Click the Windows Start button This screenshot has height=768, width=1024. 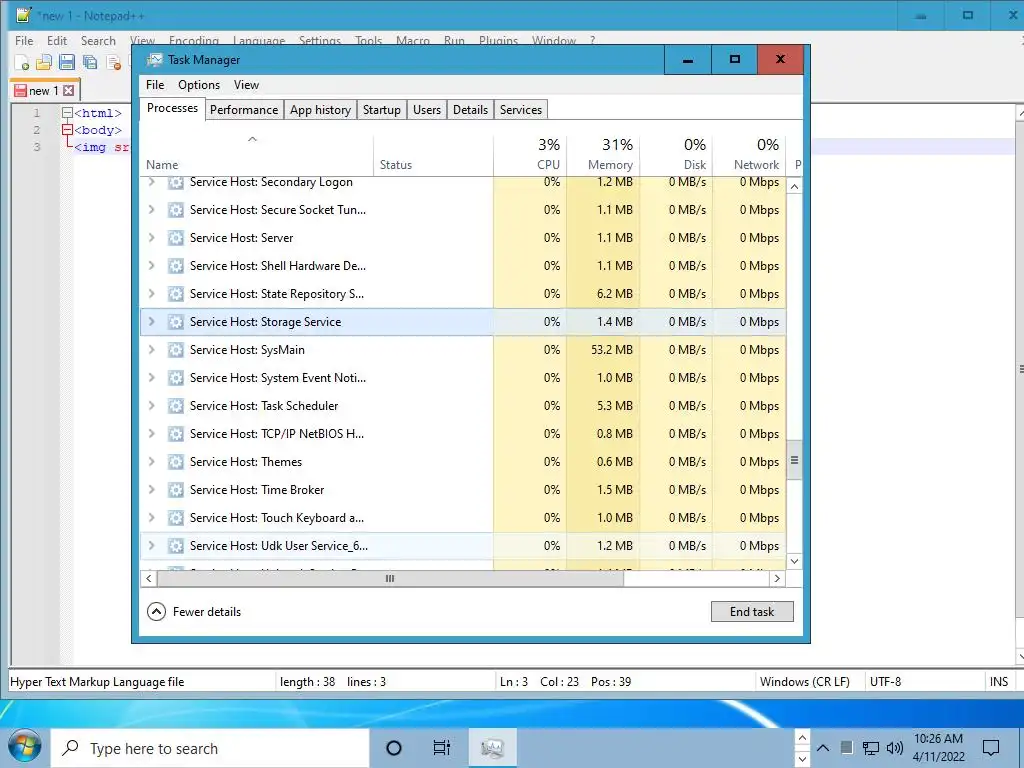click(25, 748)
